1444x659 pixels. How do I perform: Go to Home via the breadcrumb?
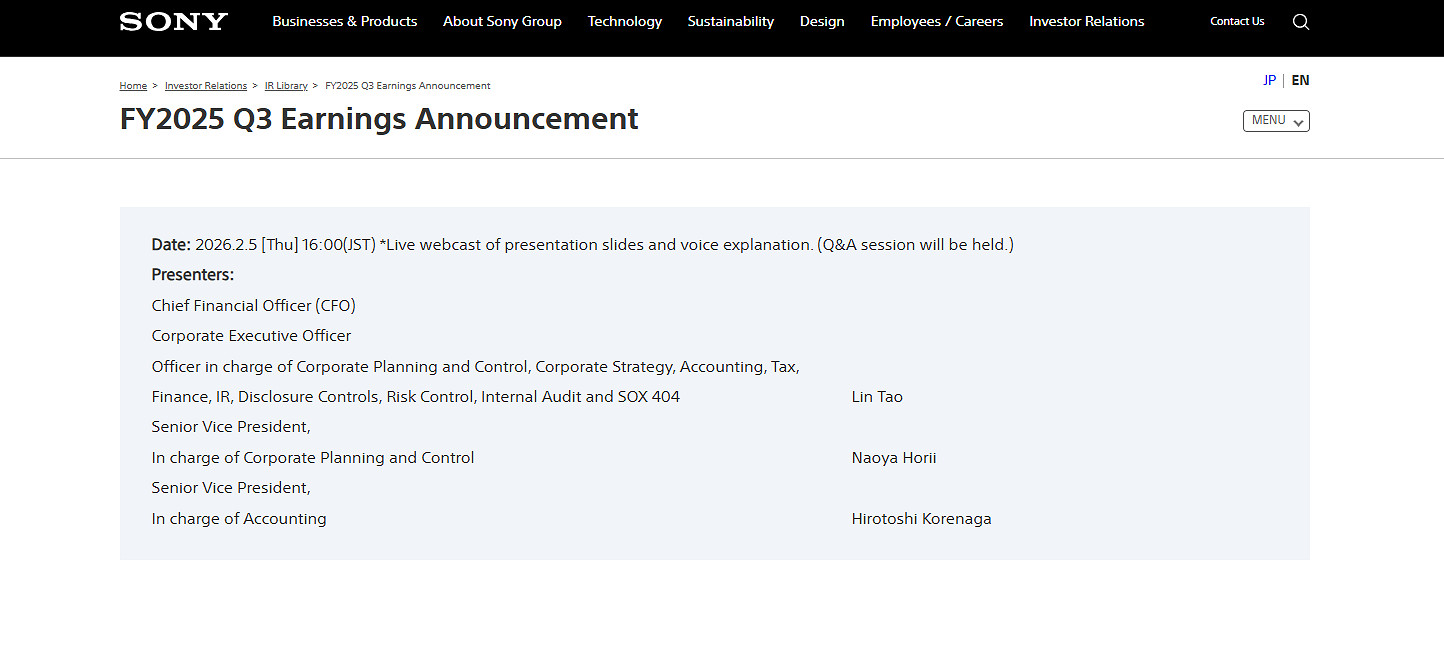pyautogui.click(x=133, y=86)
